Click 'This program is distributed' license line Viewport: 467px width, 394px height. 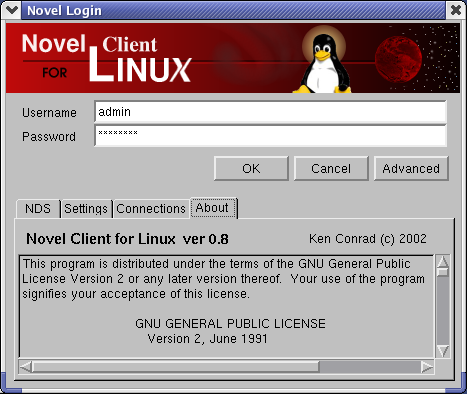click(217, 264)
